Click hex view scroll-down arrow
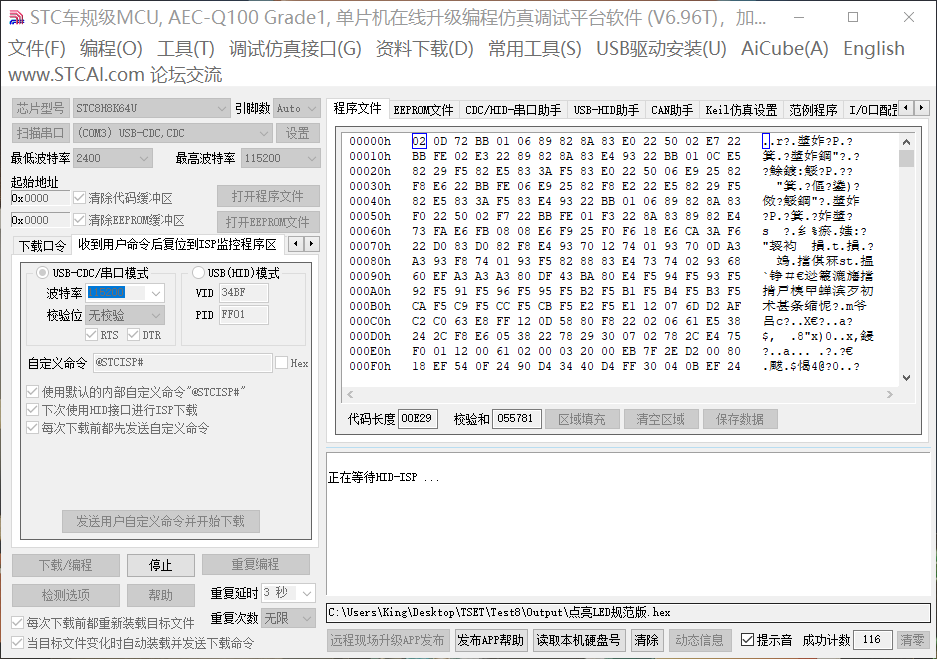The width and height of the screenshot is (937, 659). (907, 378)
